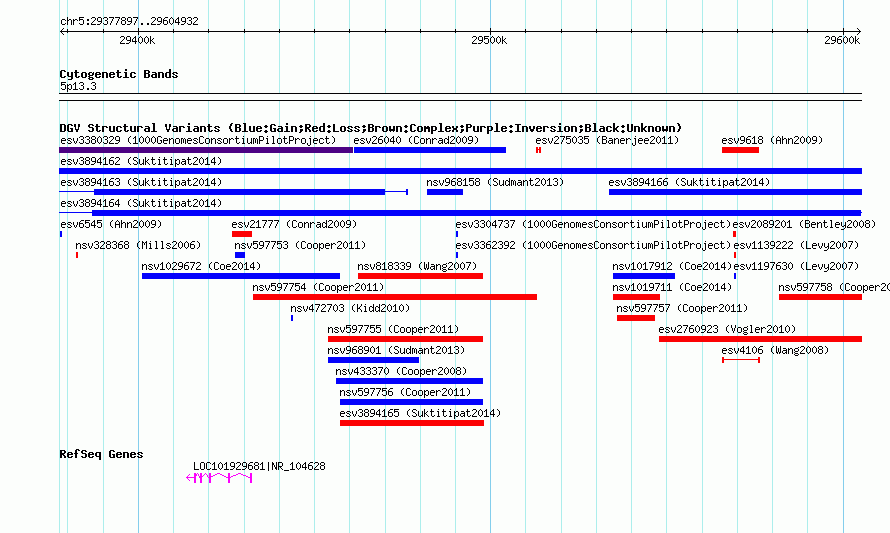Click the esv3380329 purple inversion bar
This screenshot has width=890, height=533.
click(206, 150)
